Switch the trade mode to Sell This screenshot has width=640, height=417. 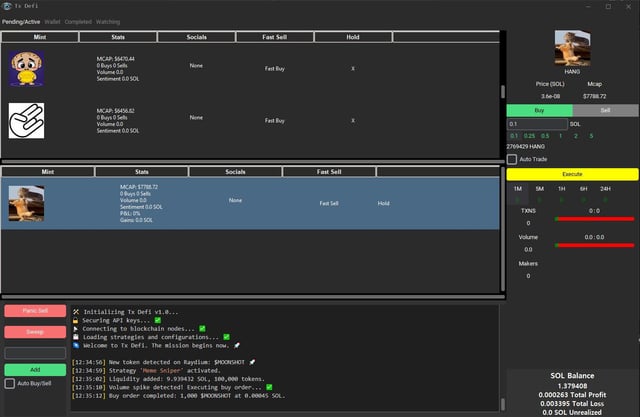pyautogui.click(x=605, y=110)
